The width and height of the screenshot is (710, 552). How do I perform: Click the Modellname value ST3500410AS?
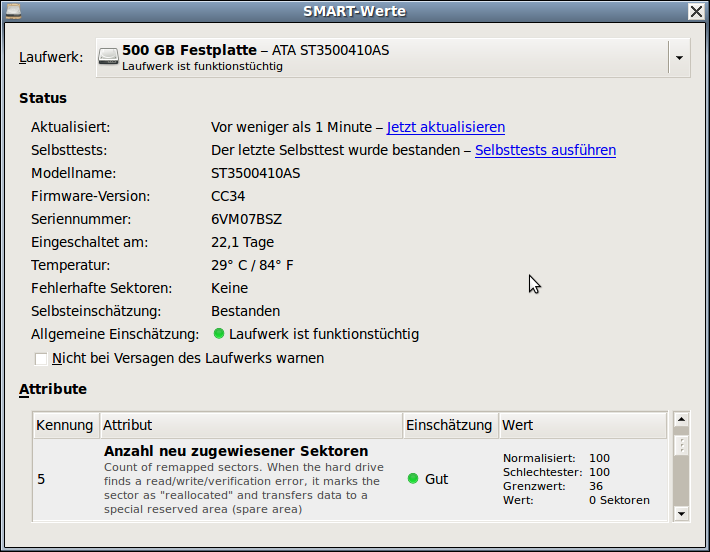[255, 173]
